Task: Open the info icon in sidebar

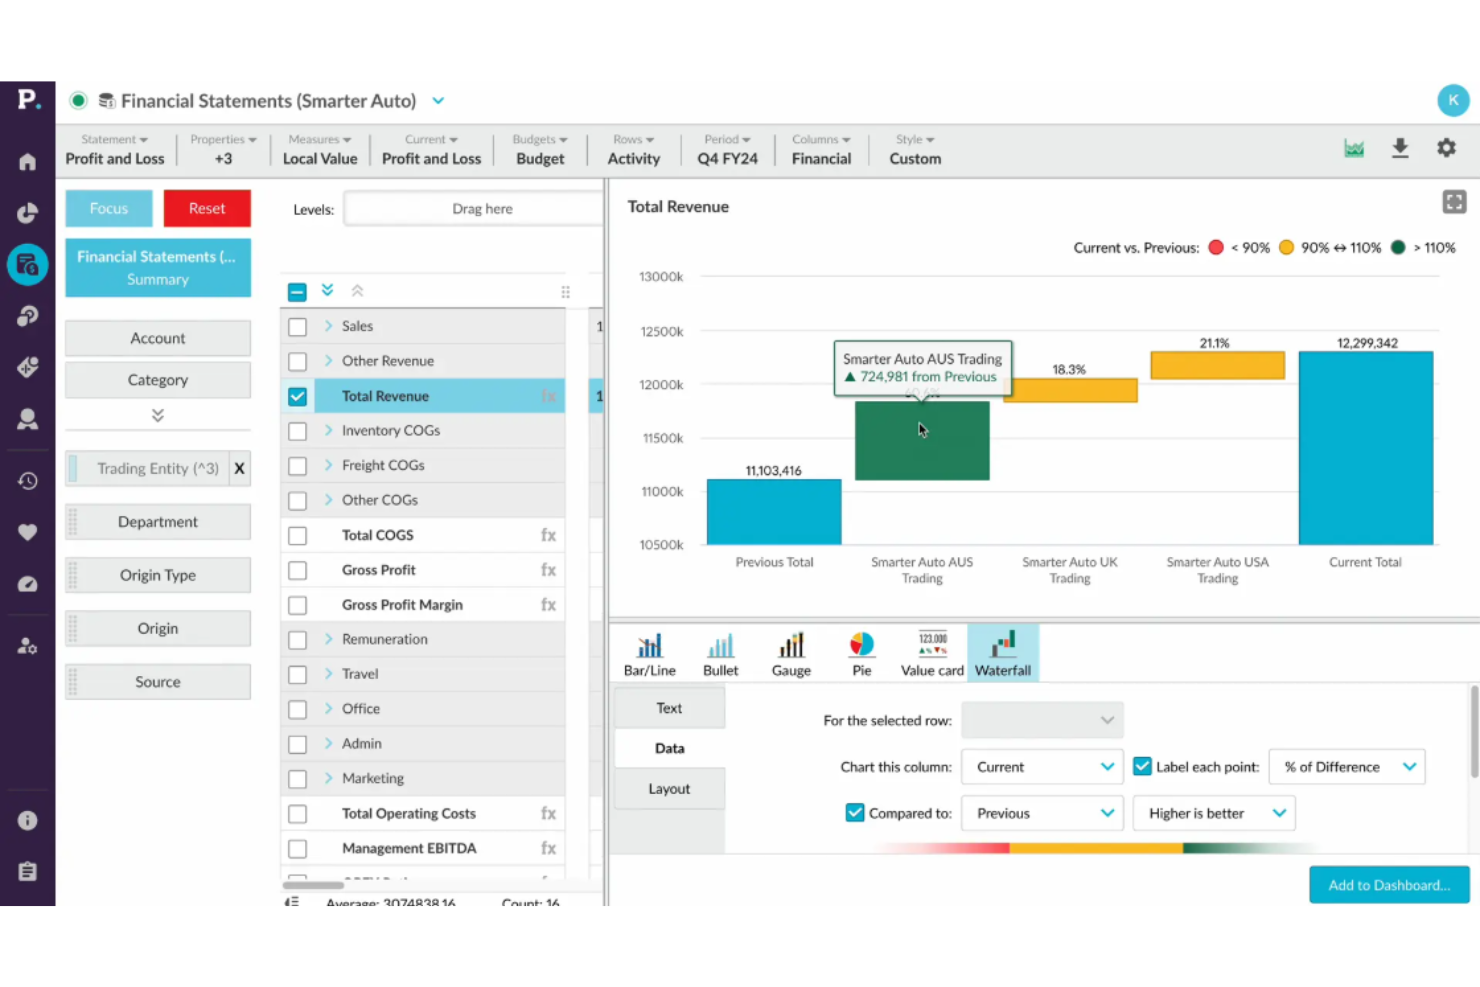Action: [27, 820]
